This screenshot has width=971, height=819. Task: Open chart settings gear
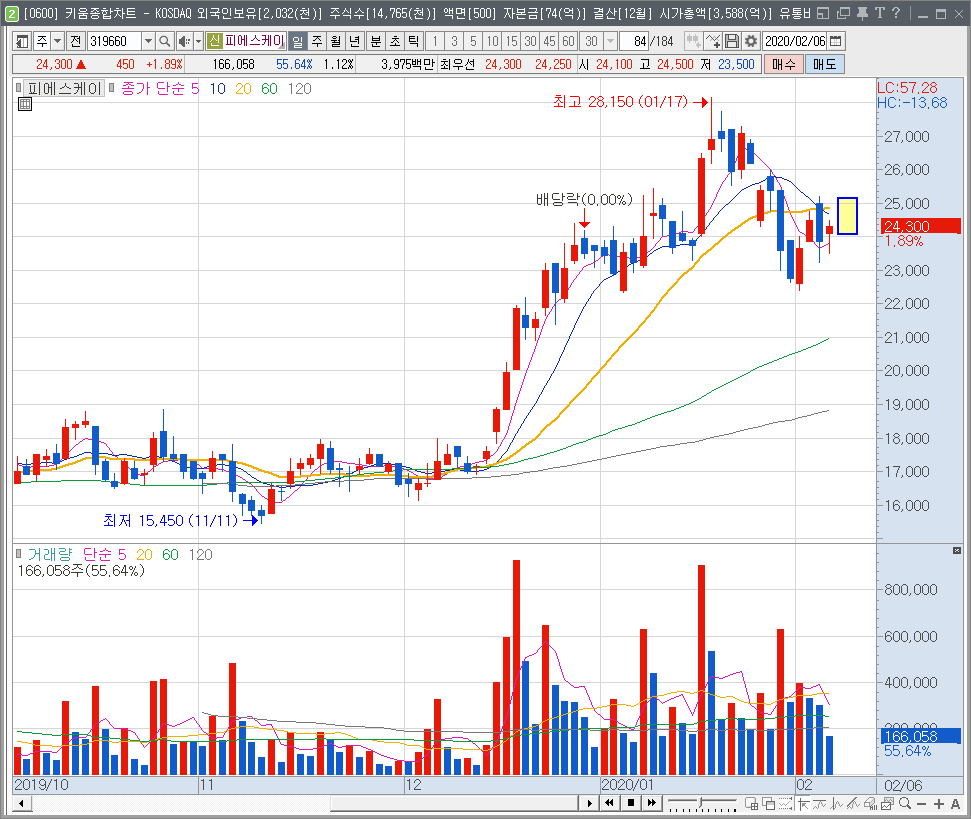pos(751,41)
